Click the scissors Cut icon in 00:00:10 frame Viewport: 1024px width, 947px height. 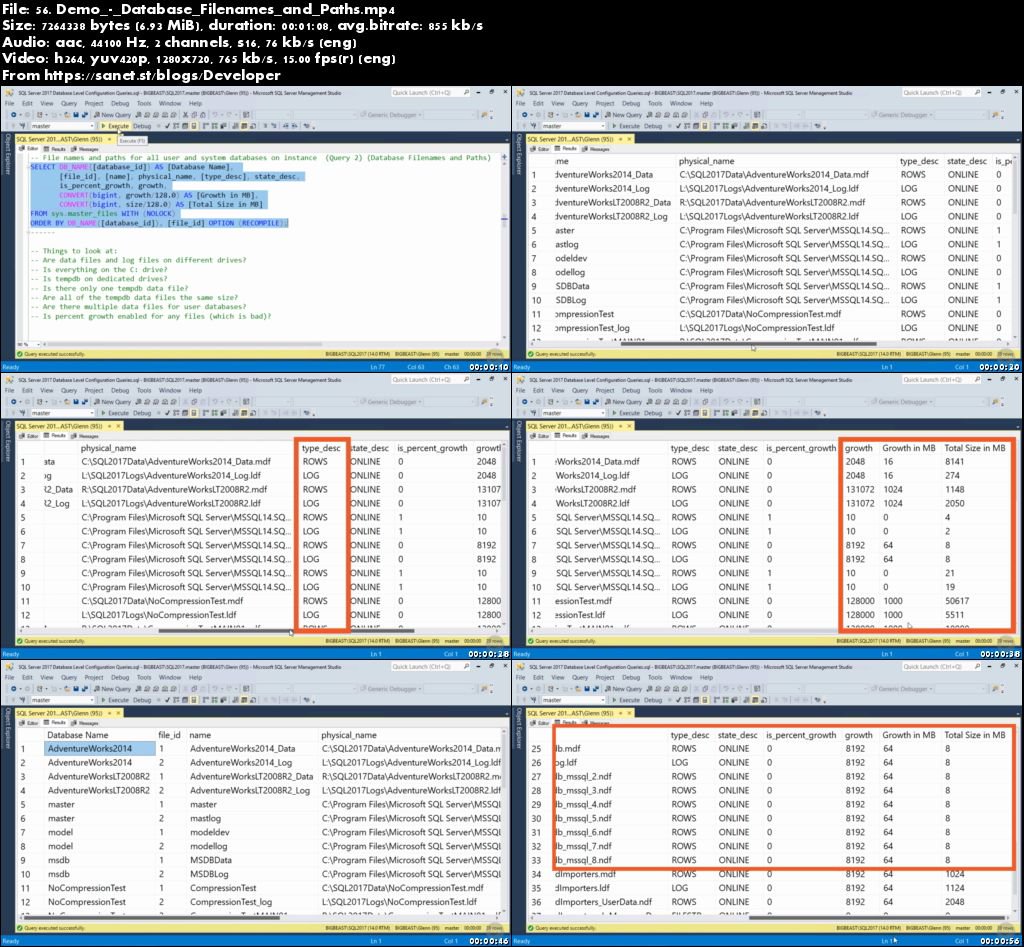(x=185, y=114)
